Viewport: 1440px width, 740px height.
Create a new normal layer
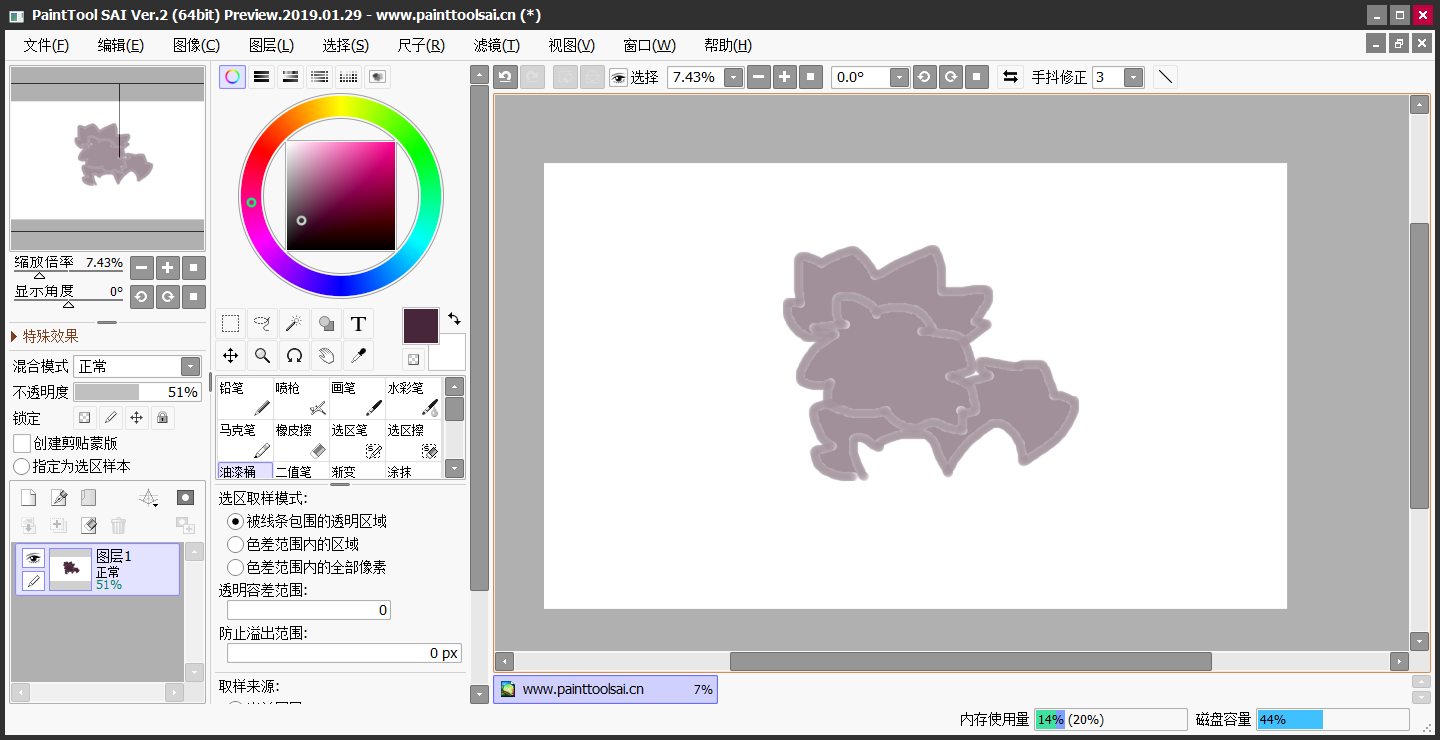(x=28, y=497)
